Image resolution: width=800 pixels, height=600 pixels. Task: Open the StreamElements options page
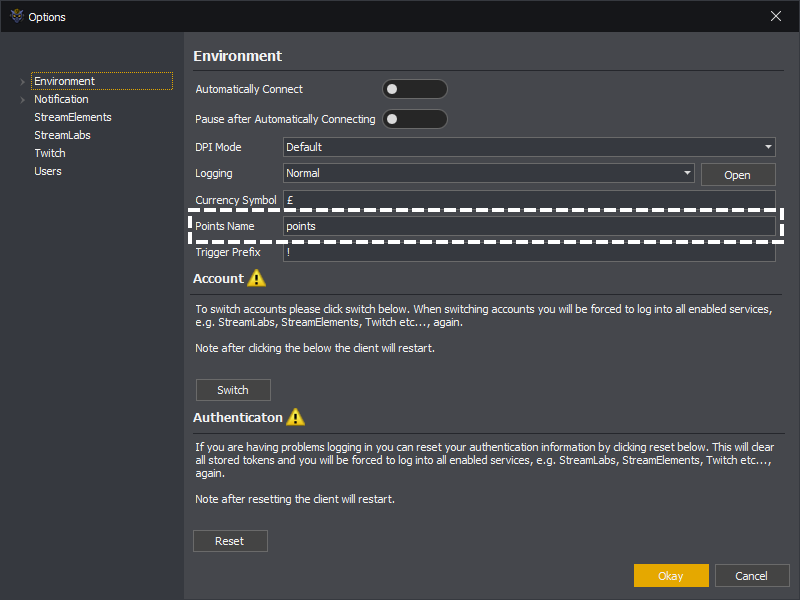click(72, 117)
